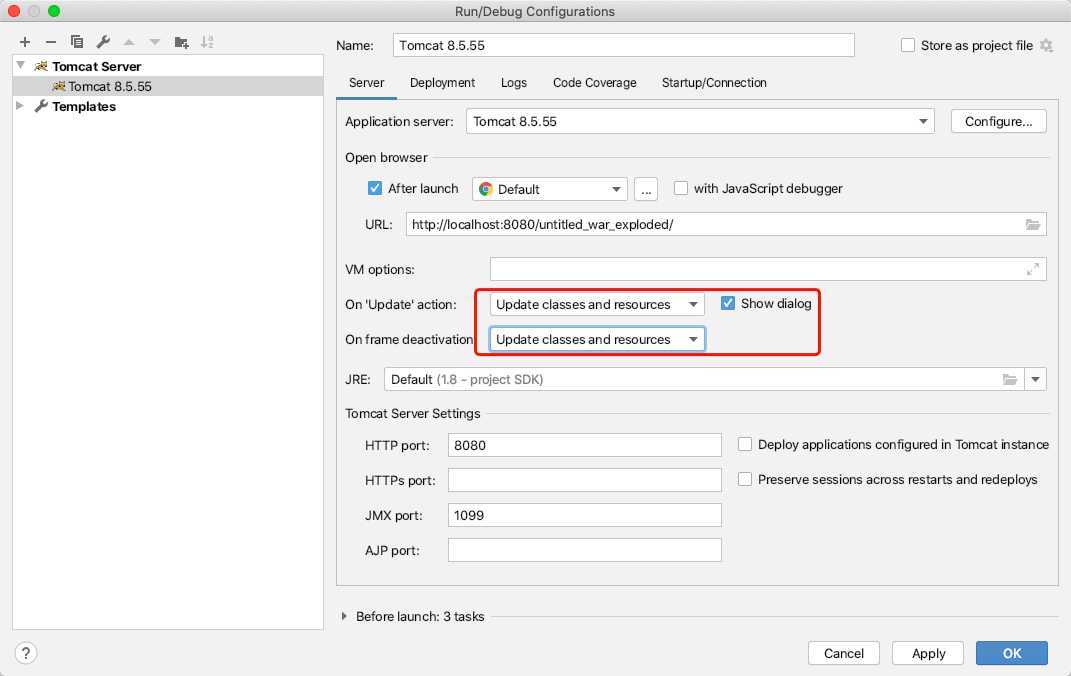Switch to Startup/Connection tab
This screenshot has height=676, width=1071.
tap(714, 83)
